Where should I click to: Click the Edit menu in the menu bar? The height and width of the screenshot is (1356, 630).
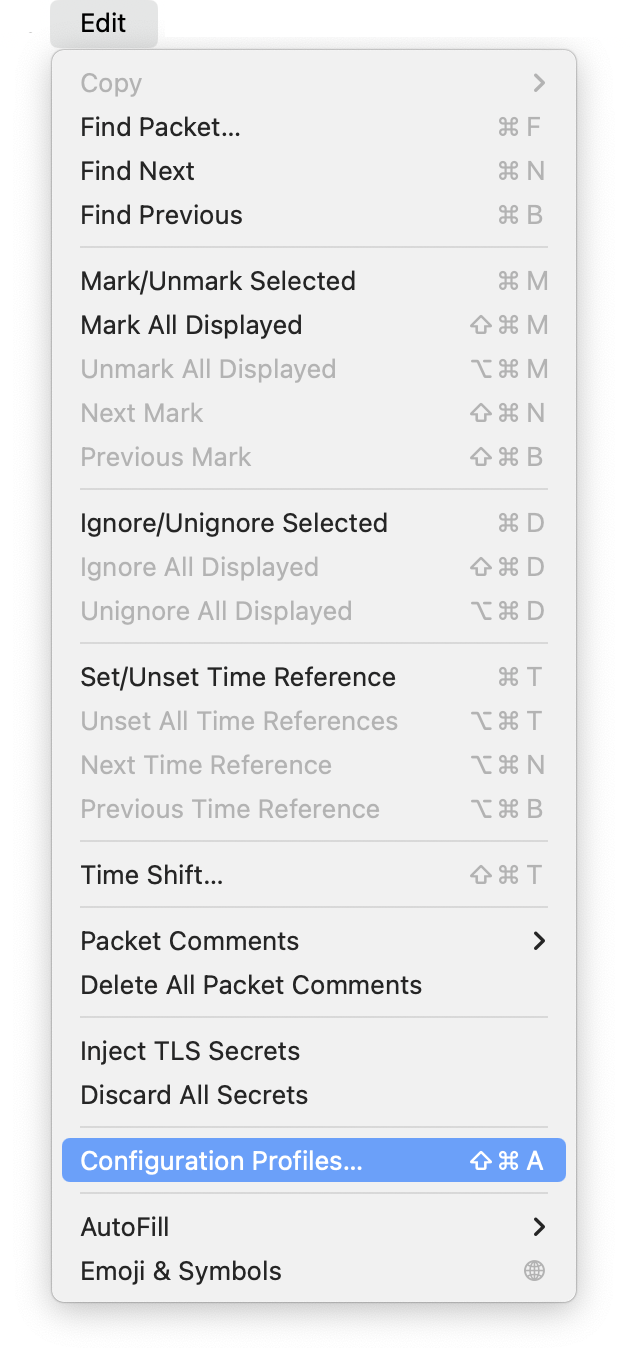103,24
